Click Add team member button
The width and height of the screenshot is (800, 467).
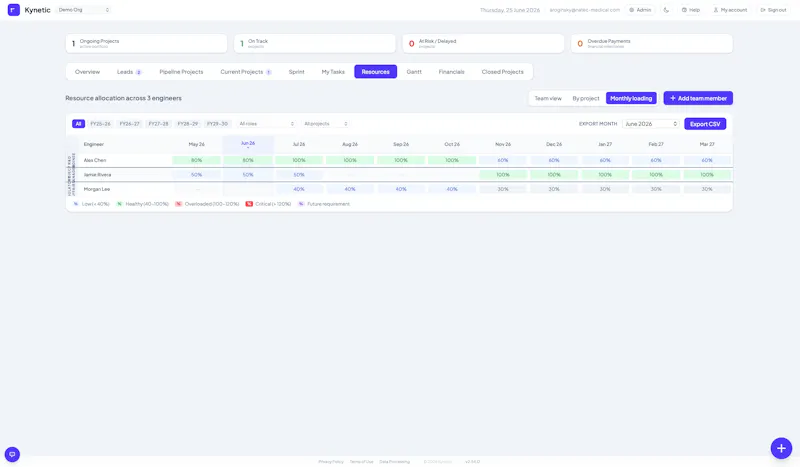tap(698, 98)
